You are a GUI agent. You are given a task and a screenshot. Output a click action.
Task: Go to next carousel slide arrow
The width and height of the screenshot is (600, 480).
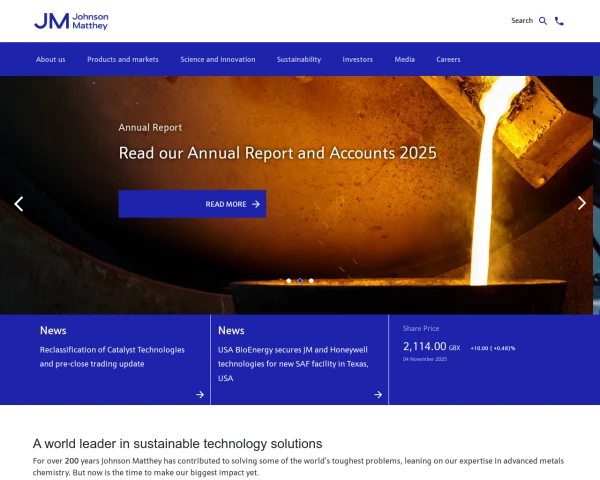point(582,203)
